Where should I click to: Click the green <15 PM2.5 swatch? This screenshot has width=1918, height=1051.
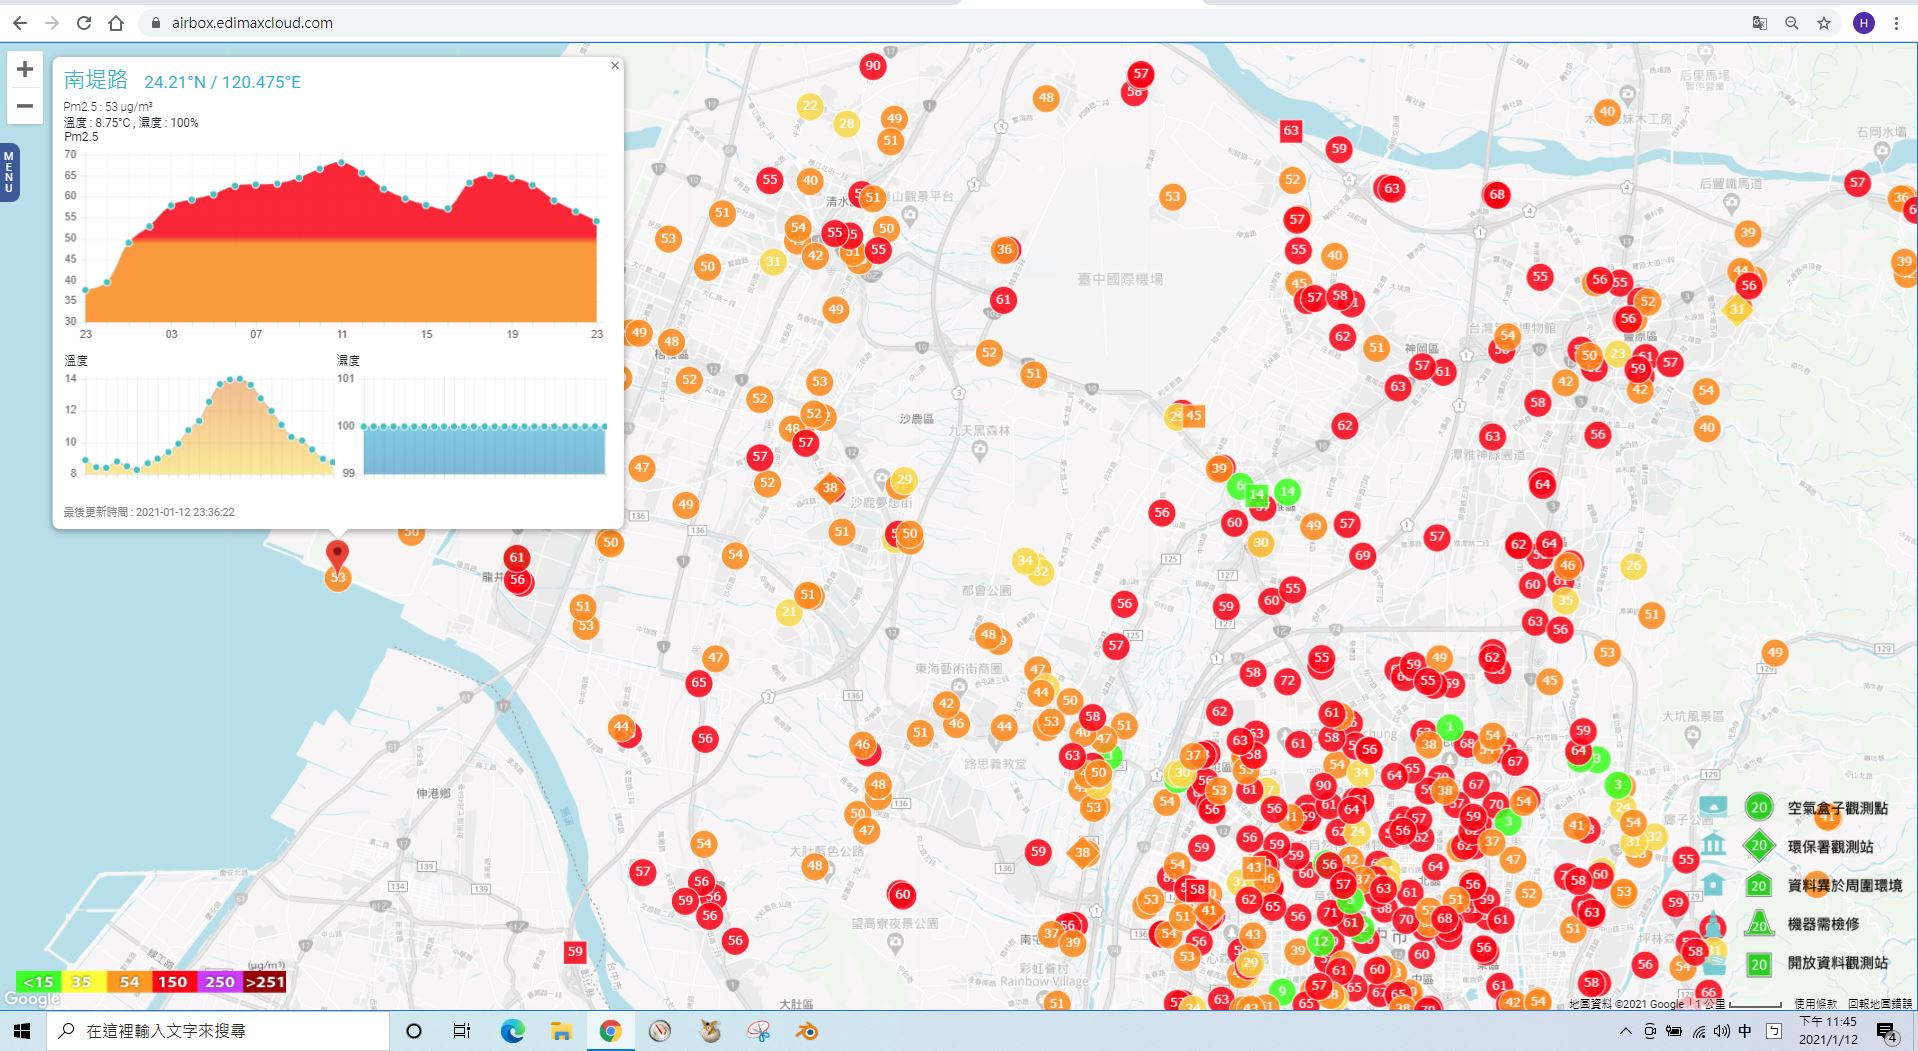click(x=39, y=981)
